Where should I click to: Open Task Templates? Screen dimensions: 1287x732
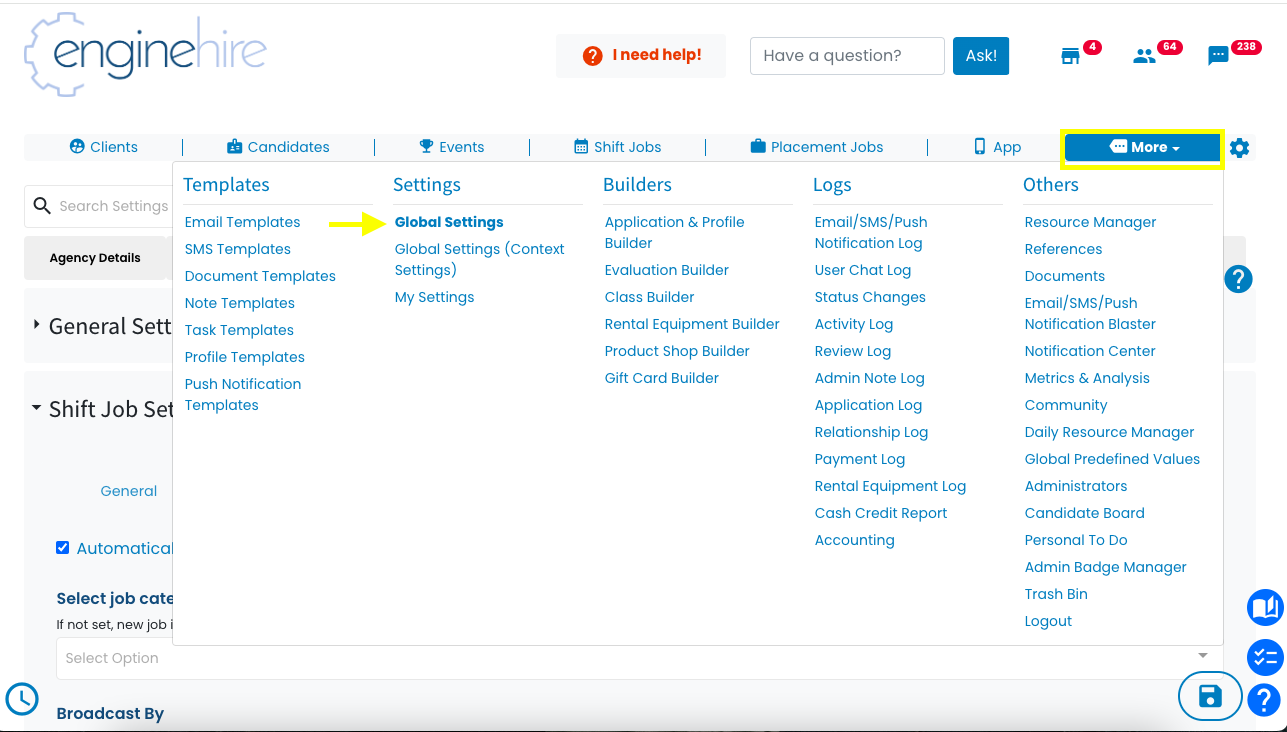pos(239,330)
